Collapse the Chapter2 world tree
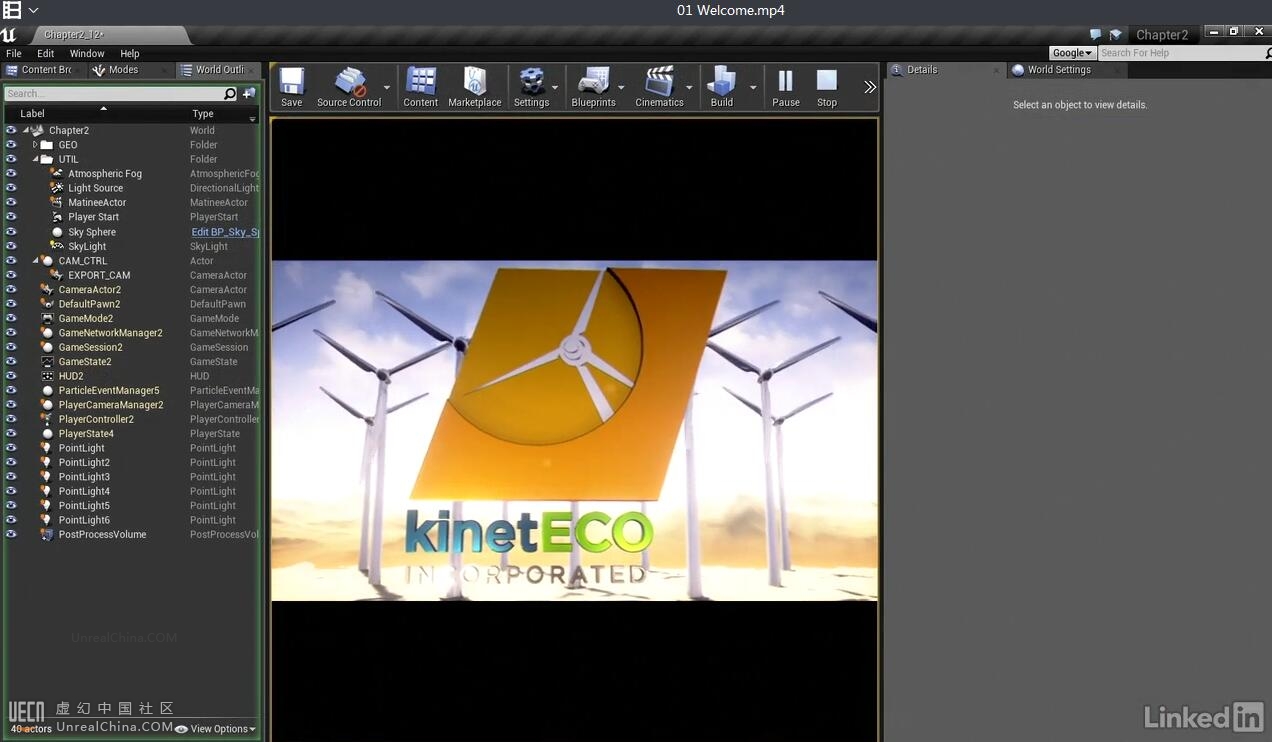1272x742 pixels. point(26,130)
